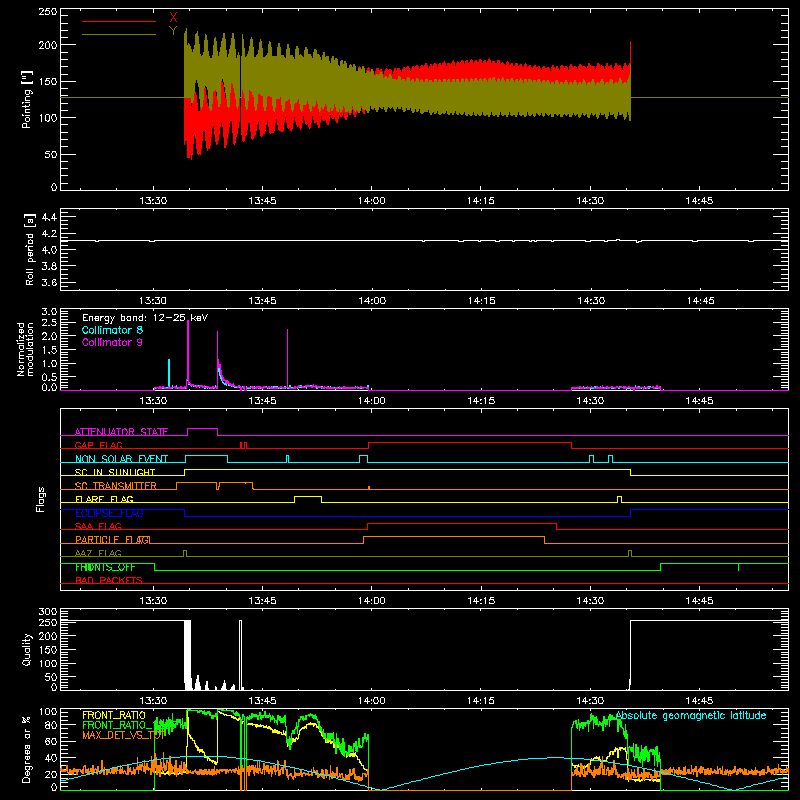
Task: Click the 300 tick on the Quality axis
Action: (x=48, y=612)
